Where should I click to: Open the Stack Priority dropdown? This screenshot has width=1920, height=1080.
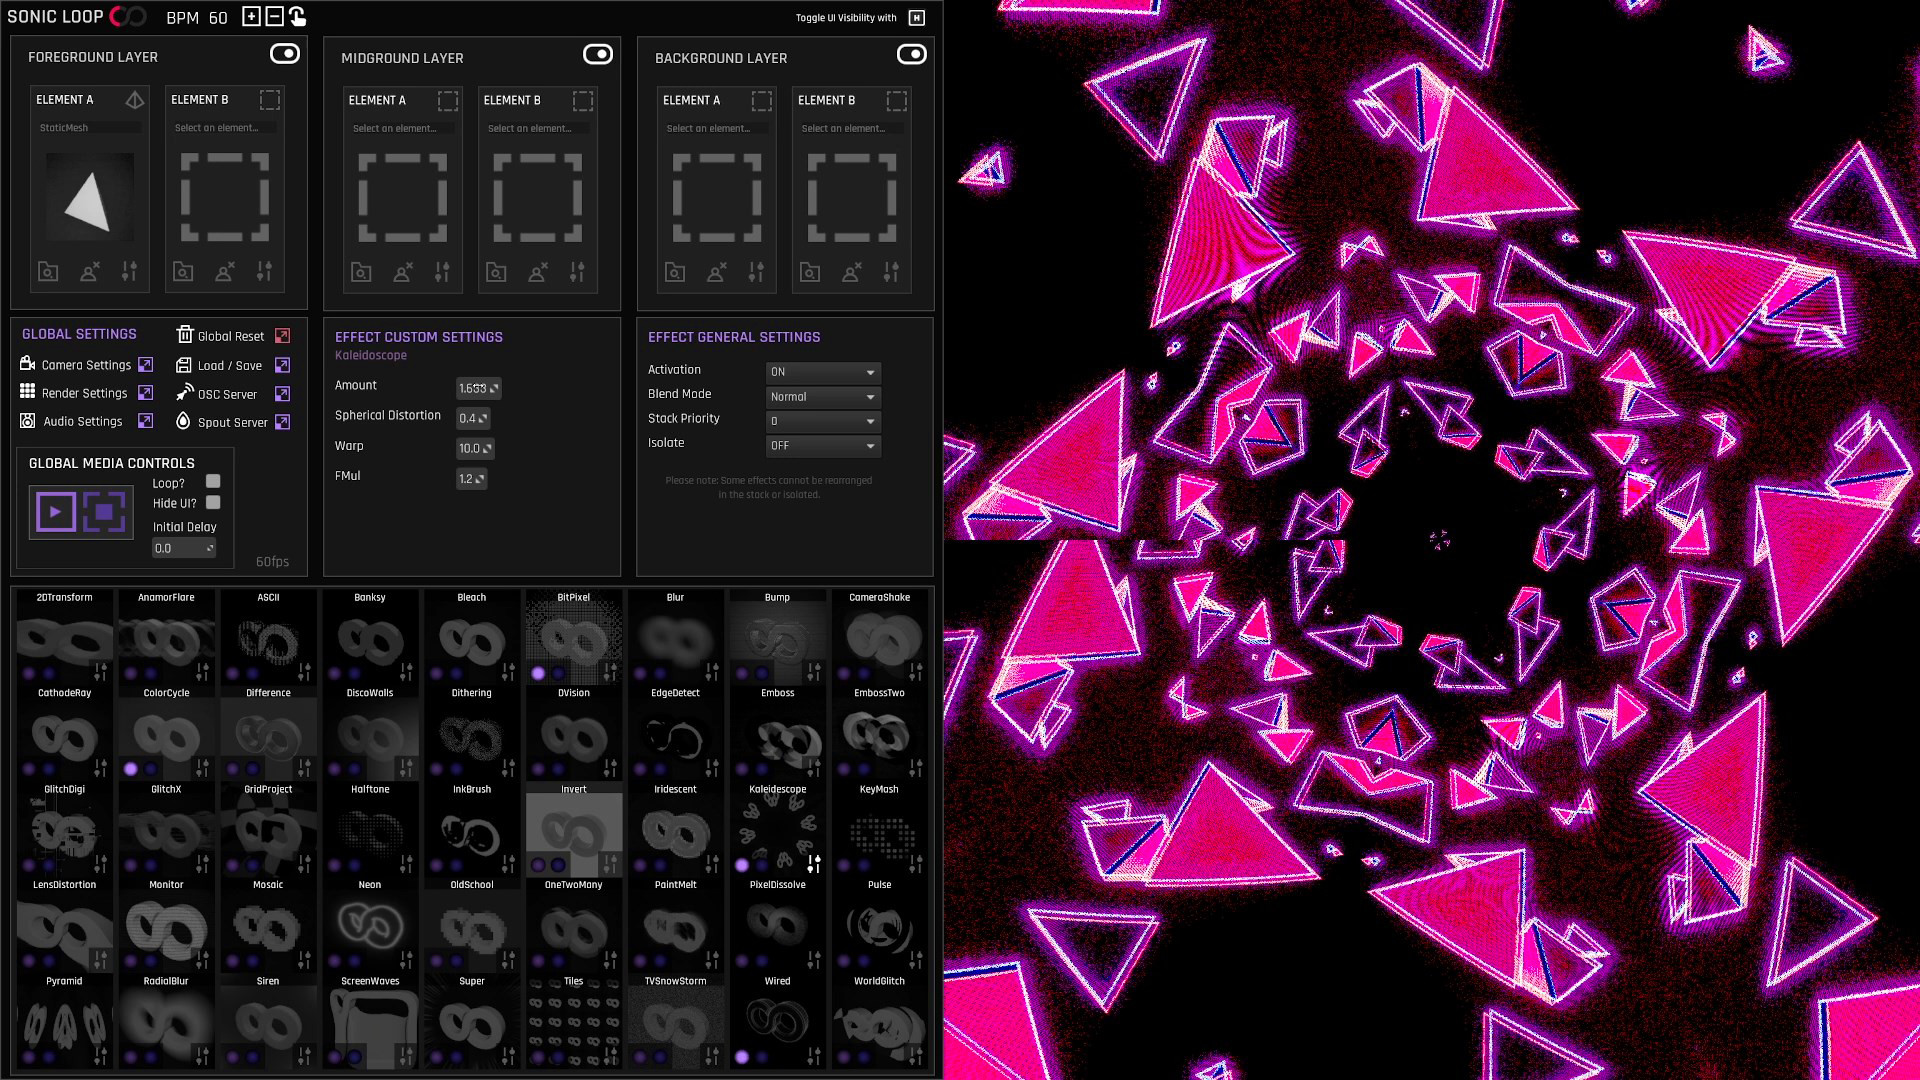click(822, 421)
